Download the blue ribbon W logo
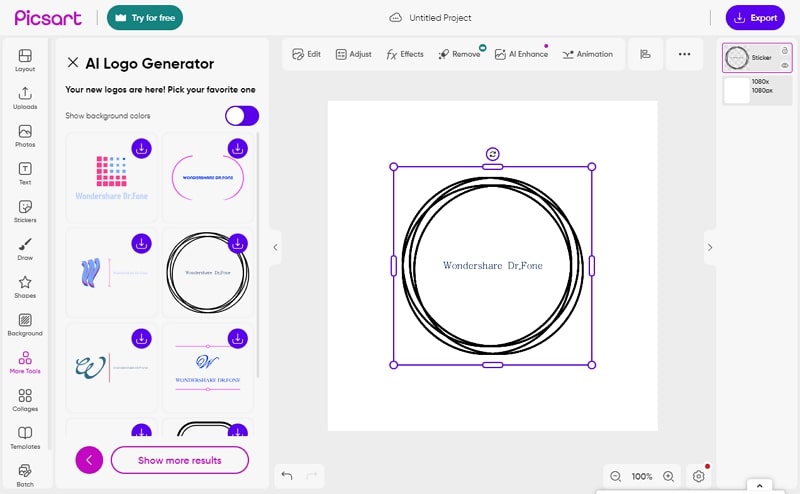800x494 pixels. 141,243
